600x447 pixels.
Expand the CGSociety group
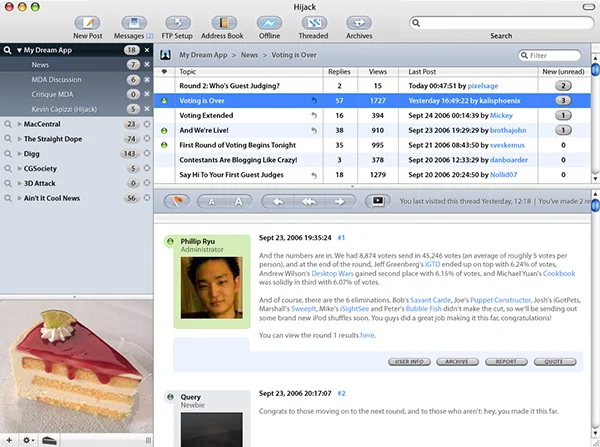pyautogui.click(x=19, y=168)
